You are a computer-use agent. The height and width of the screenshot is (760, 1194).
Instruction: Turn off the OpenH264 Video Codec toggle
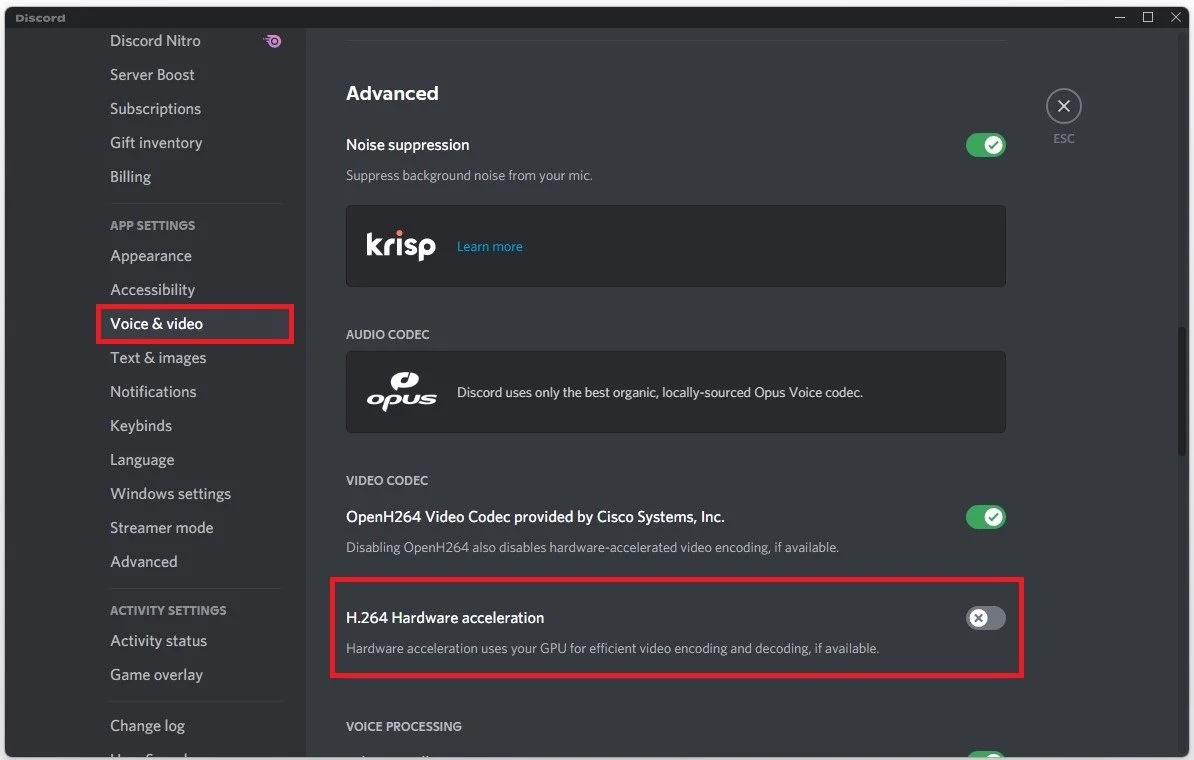(x=985, y=517)
